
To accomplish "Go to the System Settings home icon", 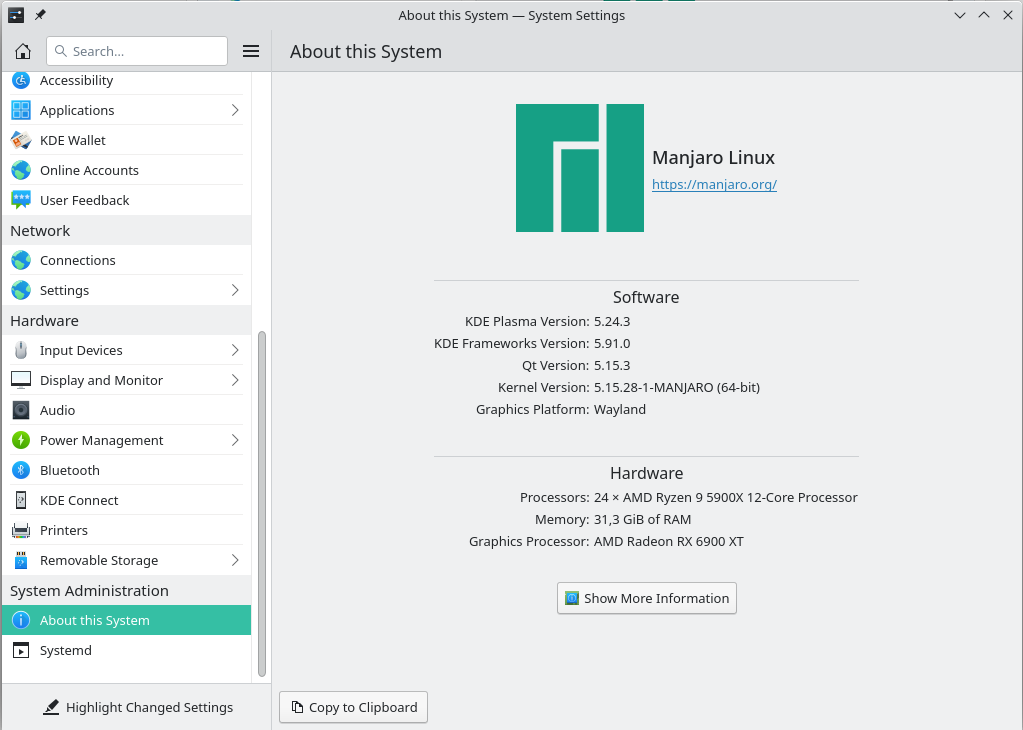I will click(23, 51).
